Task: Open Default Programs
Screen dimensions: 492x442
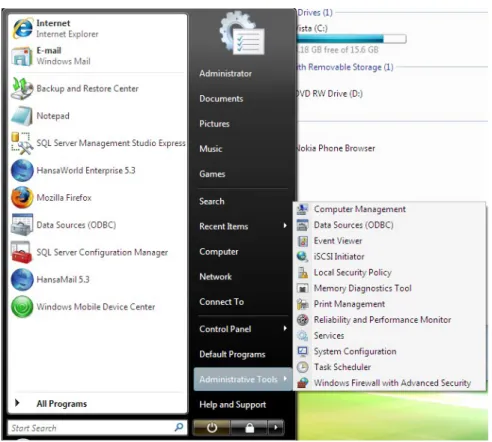Action: tap(232, 354)
